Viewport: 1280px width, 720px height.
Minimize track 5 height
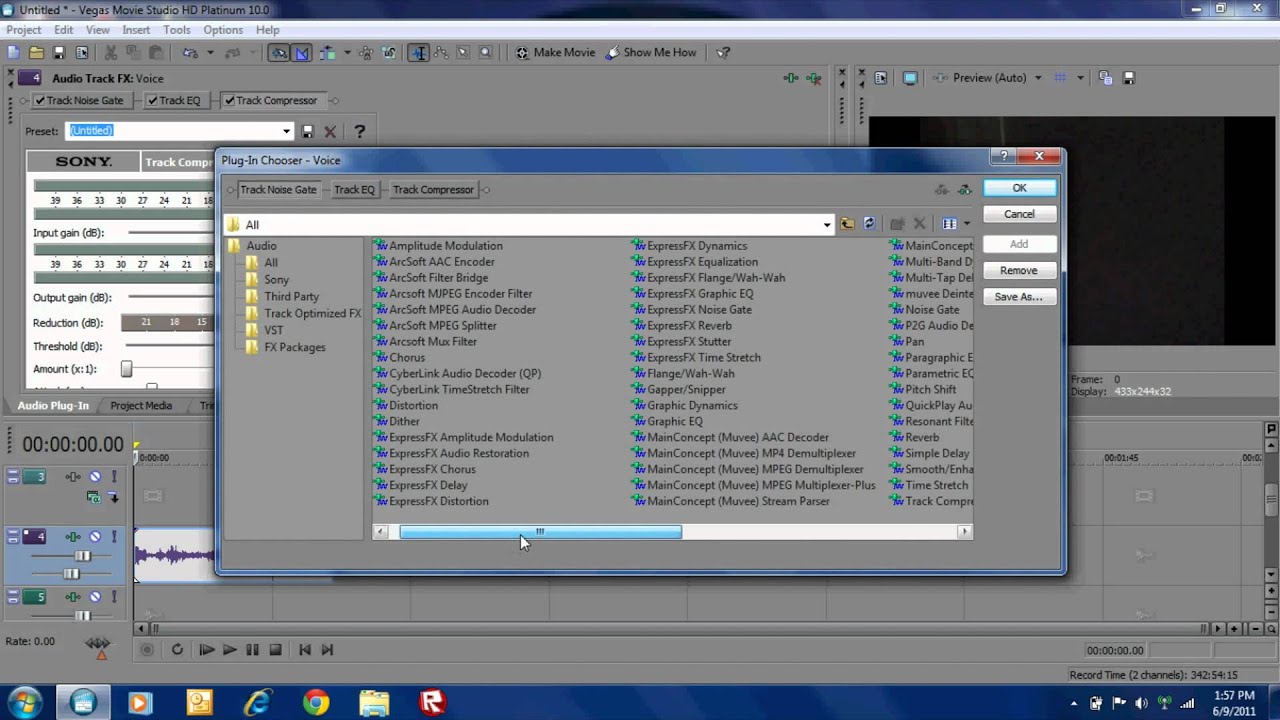tap(13, 592)
